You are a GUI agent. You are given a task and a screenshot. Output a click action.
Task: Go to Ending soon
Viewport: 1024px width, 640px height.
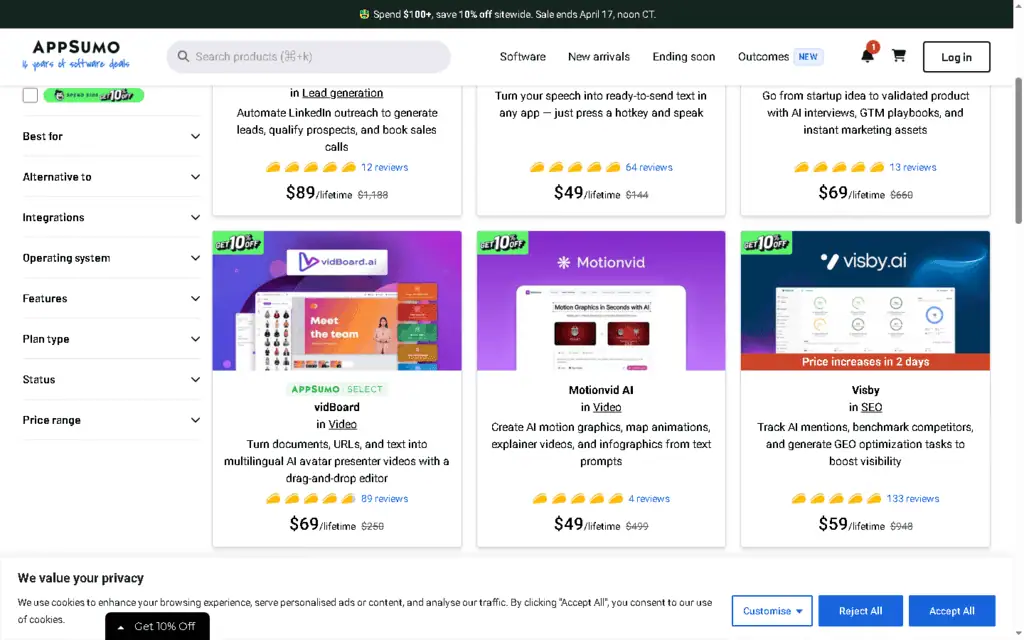684,57
